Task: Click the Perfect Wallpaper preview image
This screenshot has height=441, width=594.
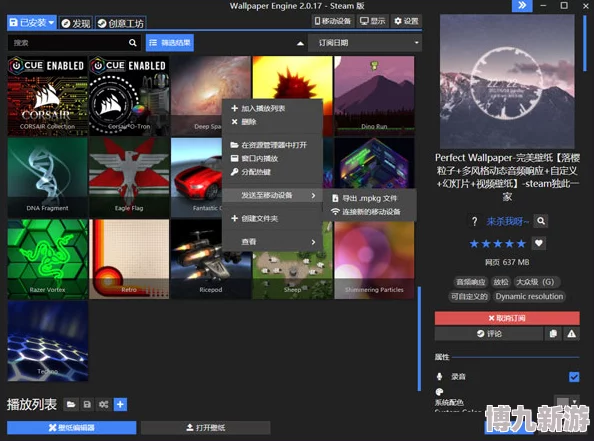Action: pyautogui.click(x=507, y=81)
